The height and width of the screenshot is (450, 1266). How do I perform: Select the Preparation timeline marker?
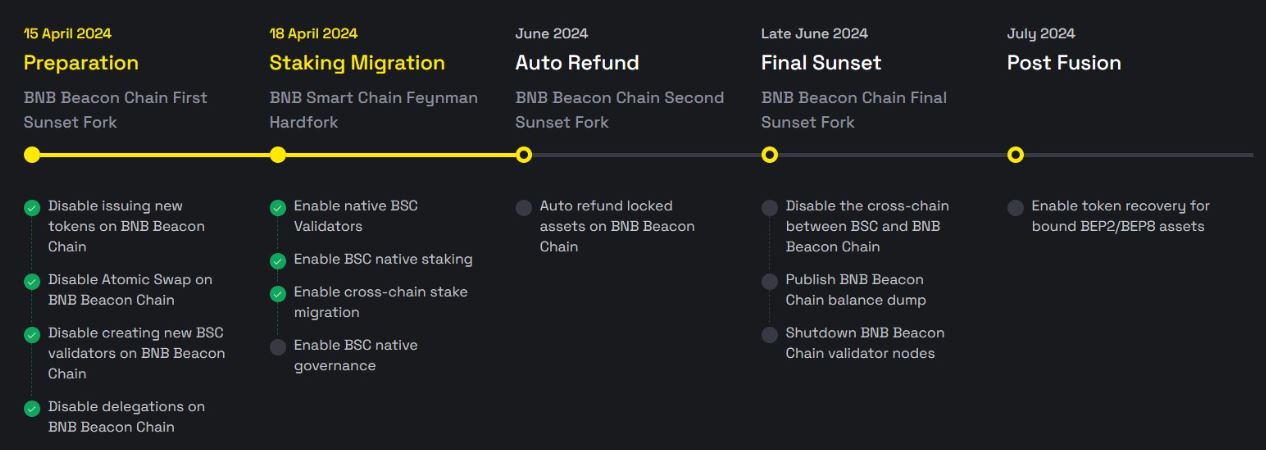[32, 155]
